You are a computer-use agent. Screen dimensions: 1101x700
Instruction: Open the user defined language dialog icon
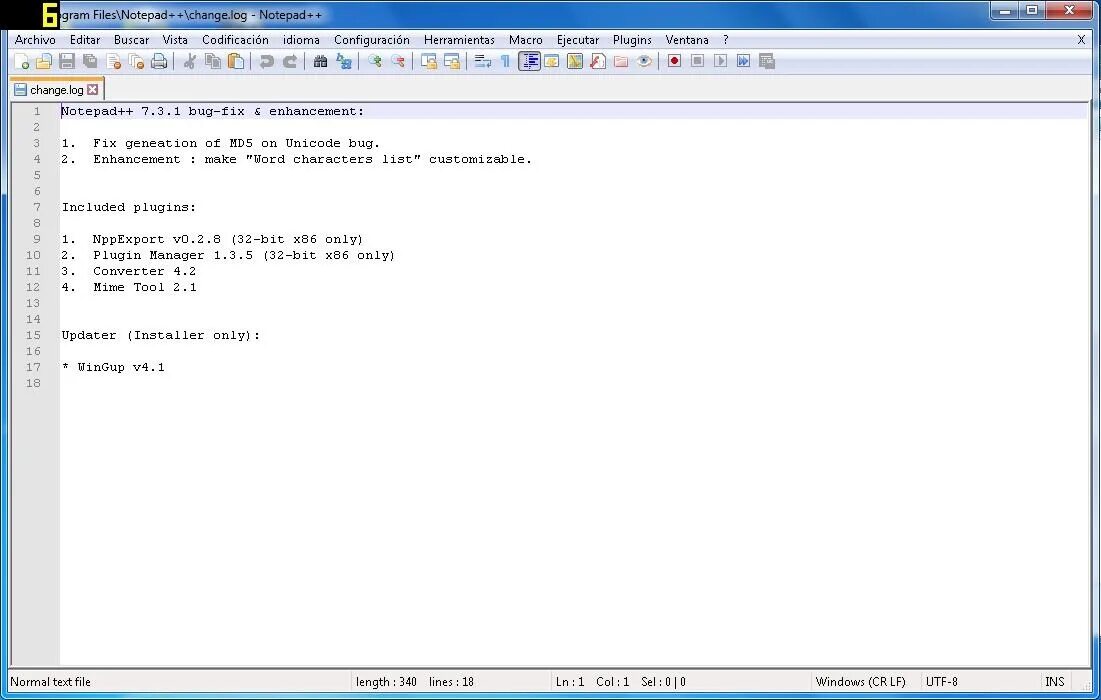coord(552,62)
